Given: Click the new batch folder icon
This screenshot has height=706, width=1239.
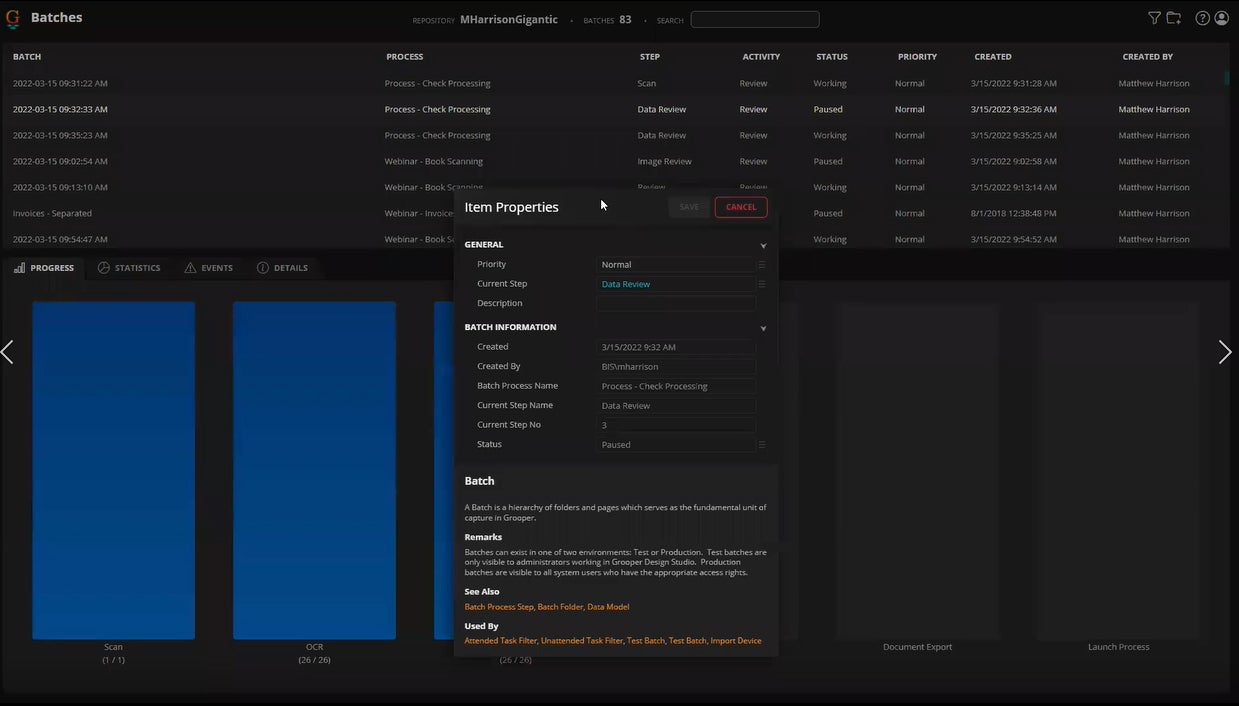Looking at the screenshot, I should tap(1173, 17).
